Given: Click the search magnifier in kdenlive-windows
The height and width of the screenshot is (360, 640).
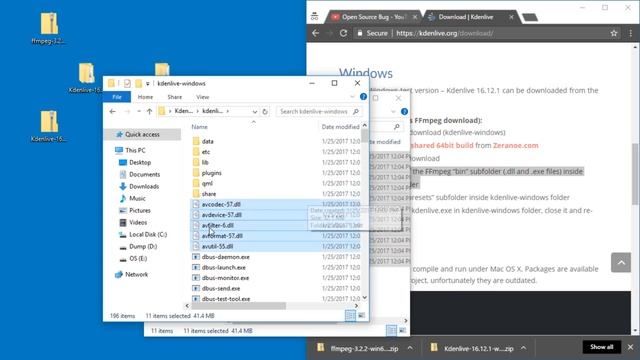Looking at the screenshot, I should (x=356, y=111).
